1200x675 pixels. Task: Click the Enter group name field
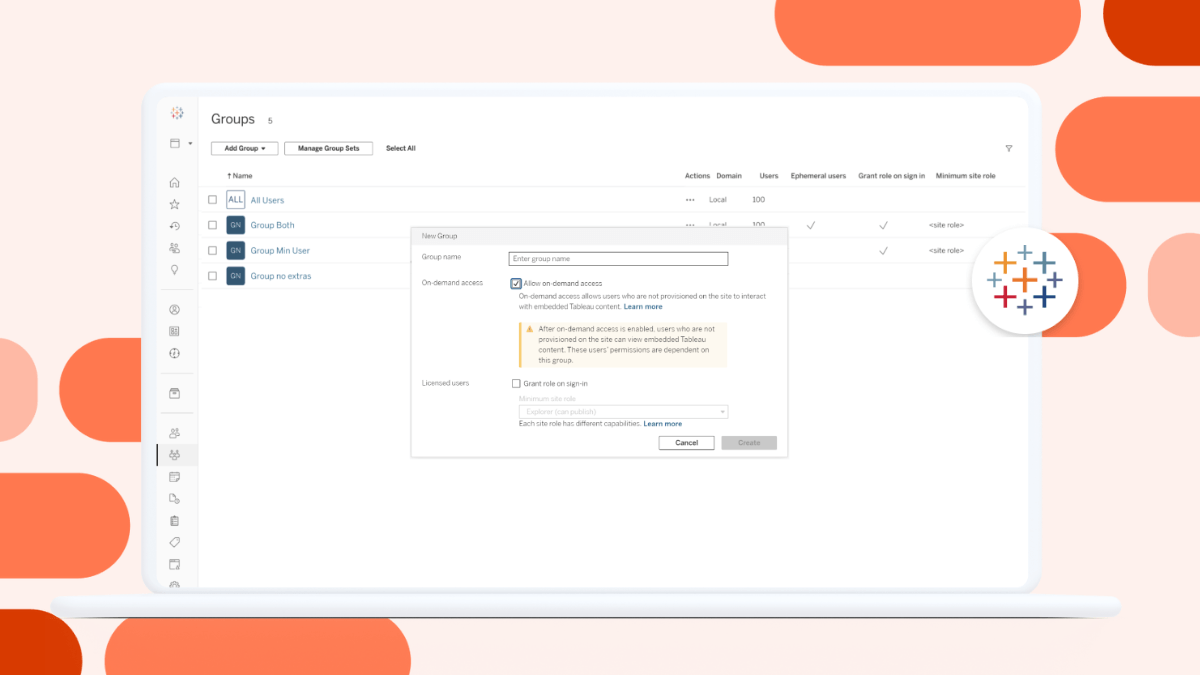(x=618, y=259)
